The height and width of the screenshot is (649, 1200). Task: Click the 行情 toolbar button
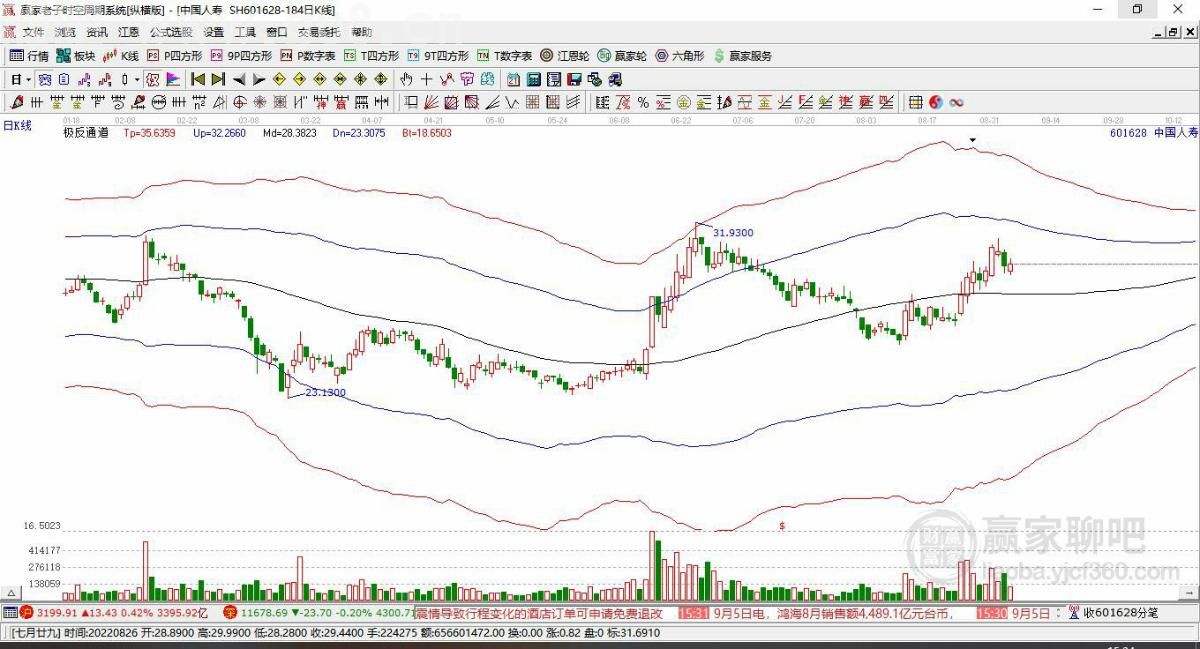pyautogui.click(x=29, y=56)
